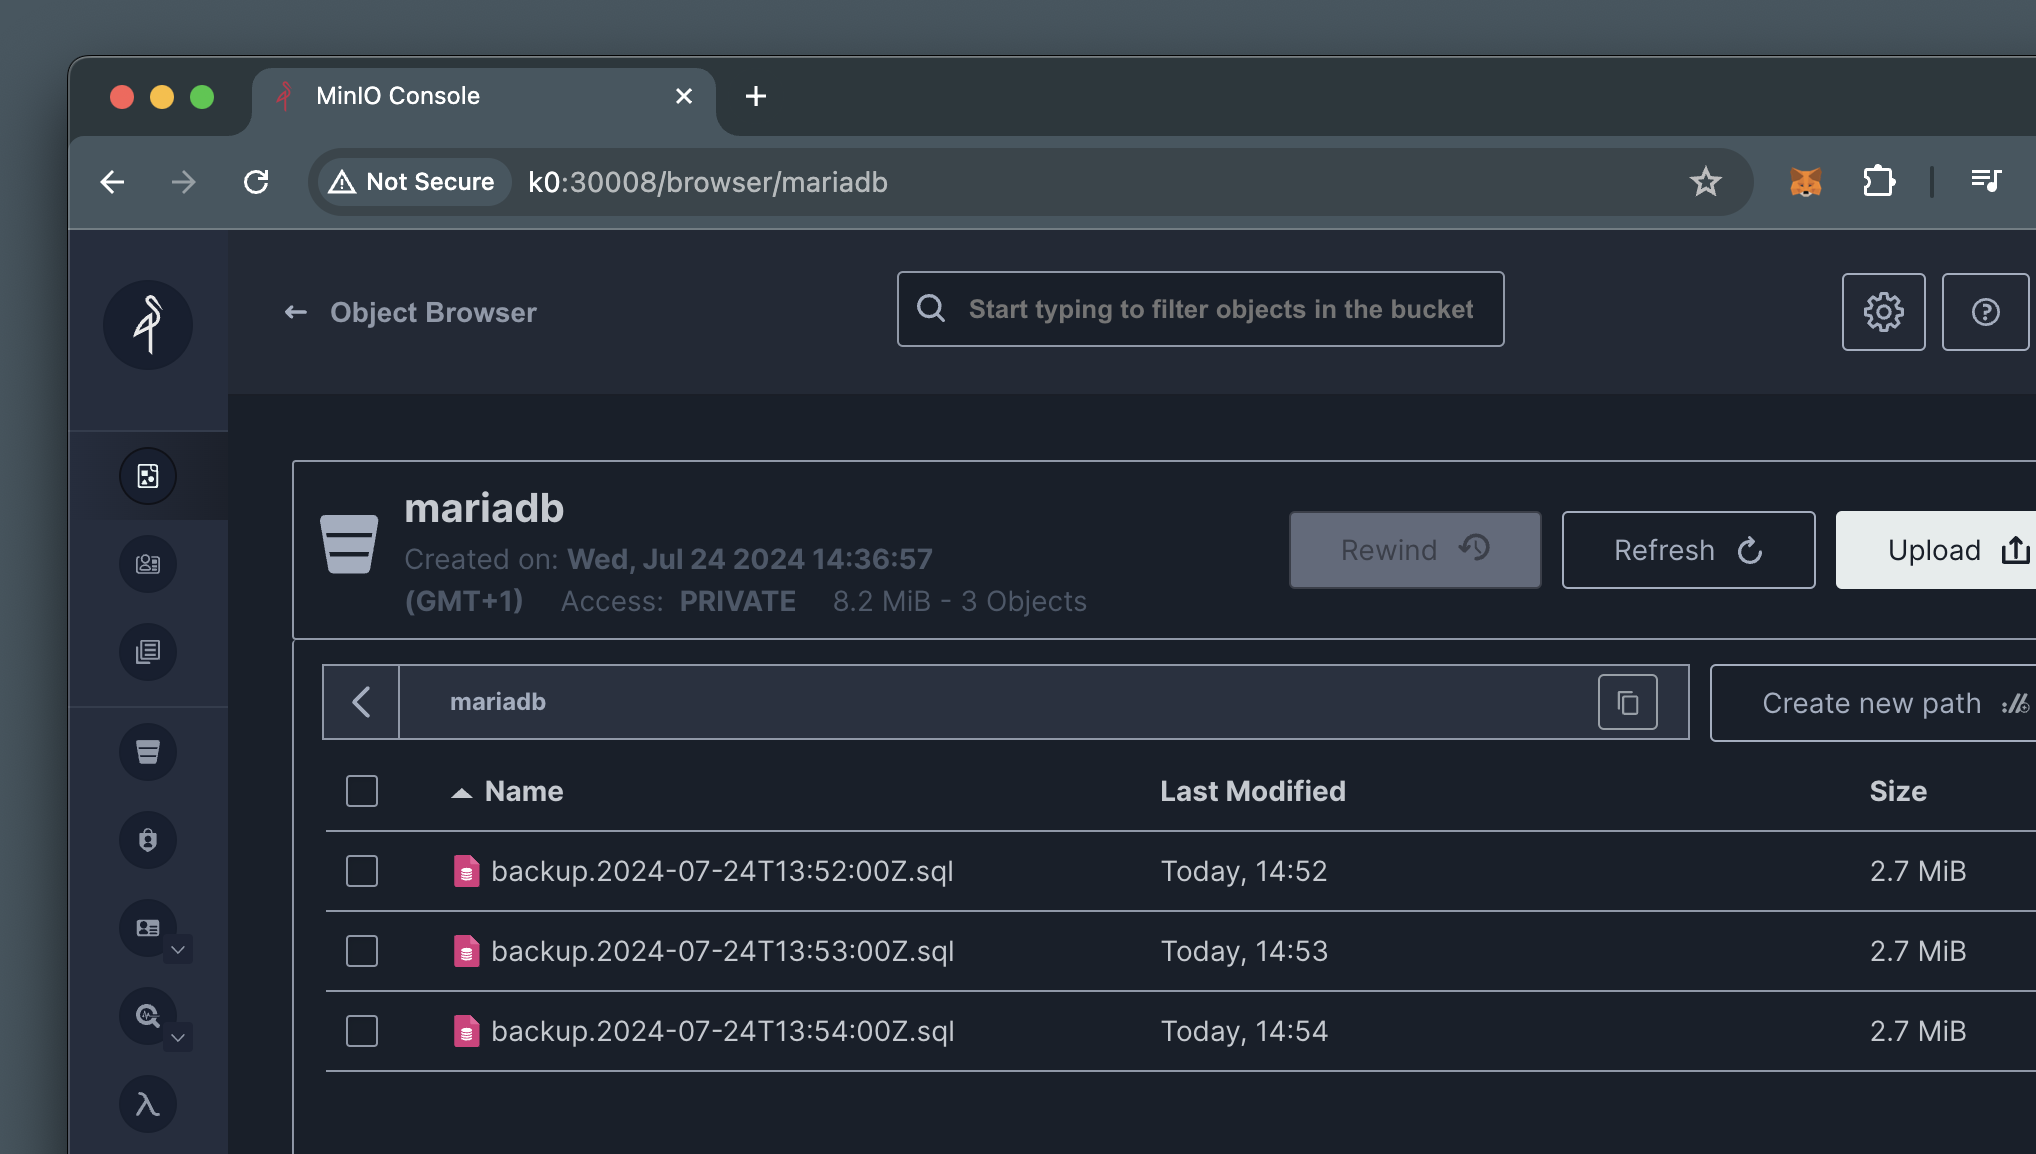
Task: Switch to the MinIO Console tab
Action: (483, 96)
